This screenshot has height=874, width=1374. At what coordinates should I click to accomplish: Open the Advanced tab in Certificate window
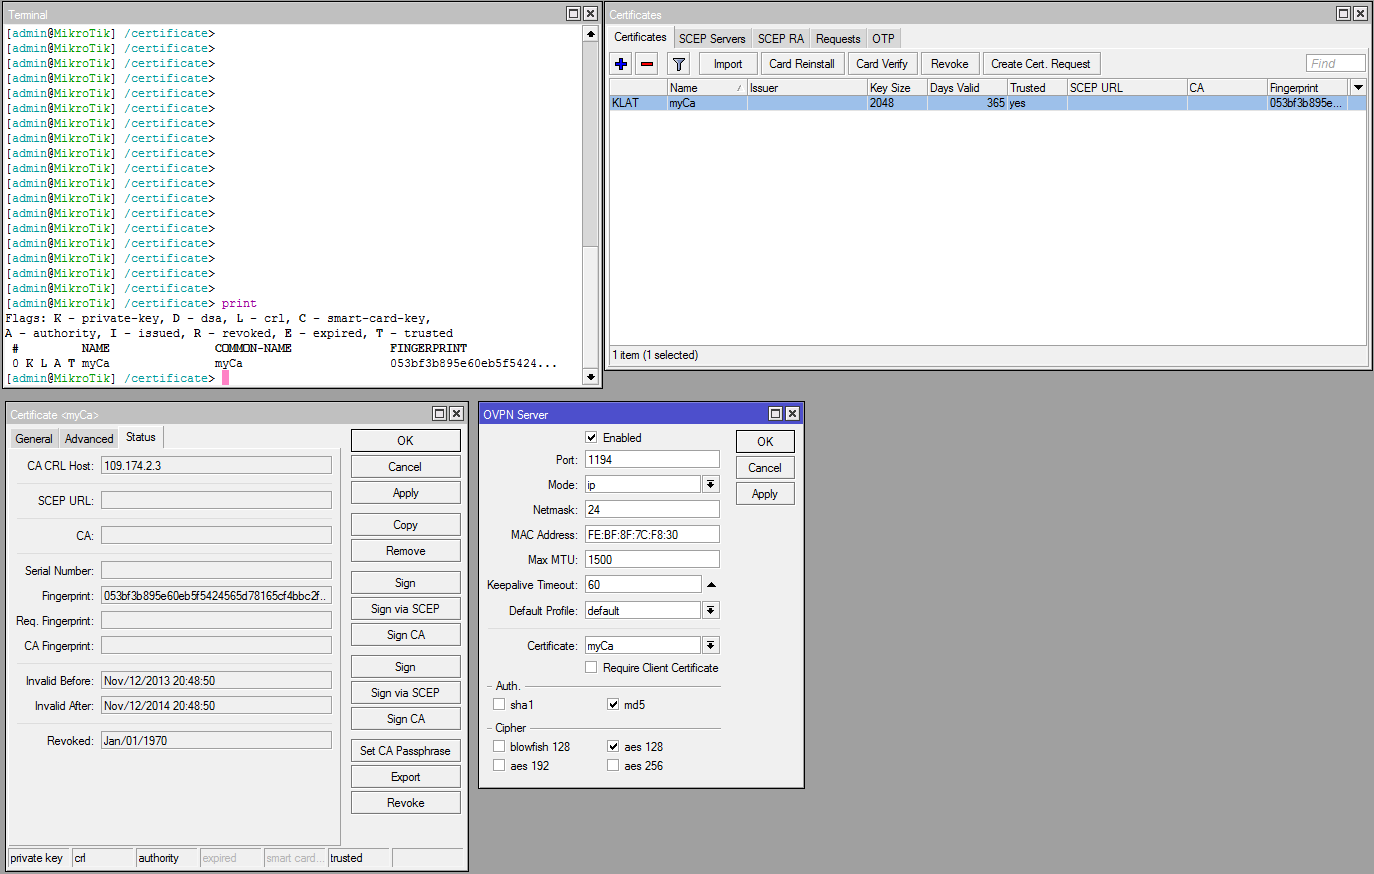[89, 439]
